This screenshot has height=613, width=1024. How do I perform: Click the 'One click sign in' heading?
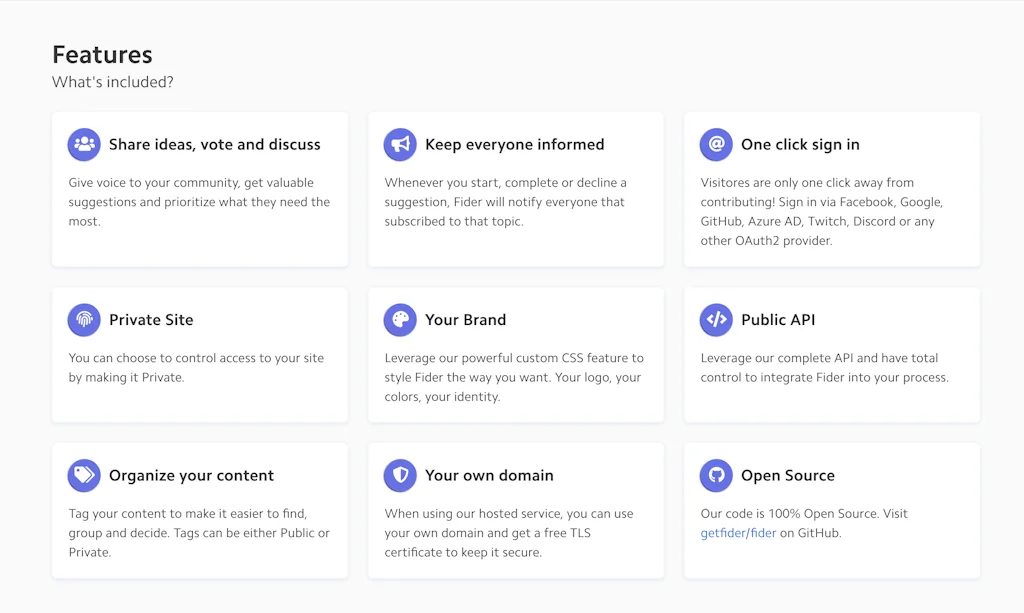[800, 144]
